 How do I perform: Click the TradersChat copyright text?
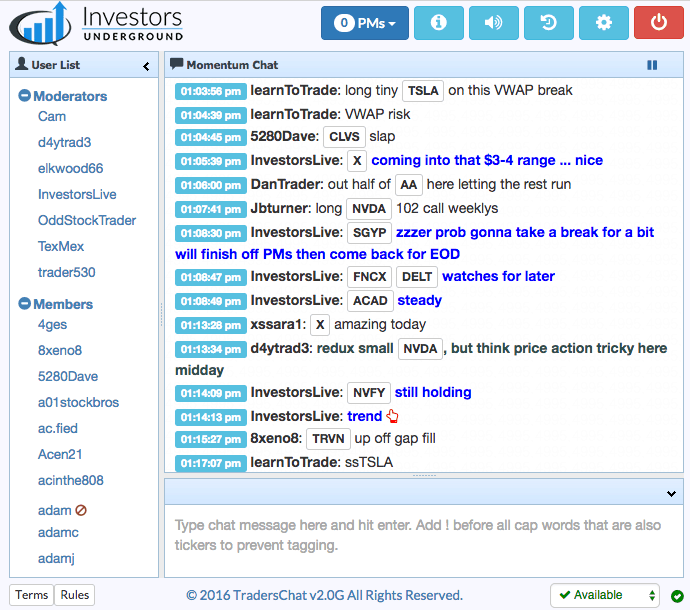click(x=324, y=595)
